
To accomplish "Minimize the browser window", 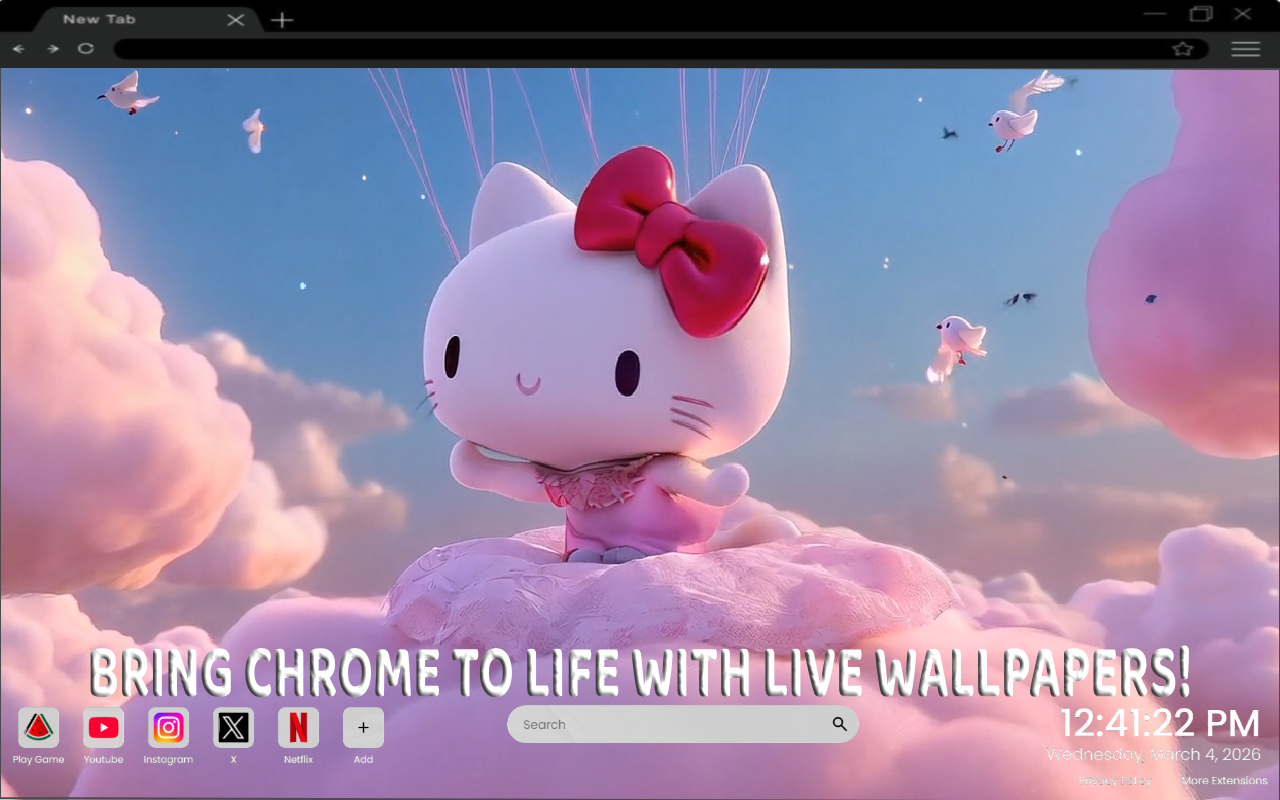I will (1155, 14).
